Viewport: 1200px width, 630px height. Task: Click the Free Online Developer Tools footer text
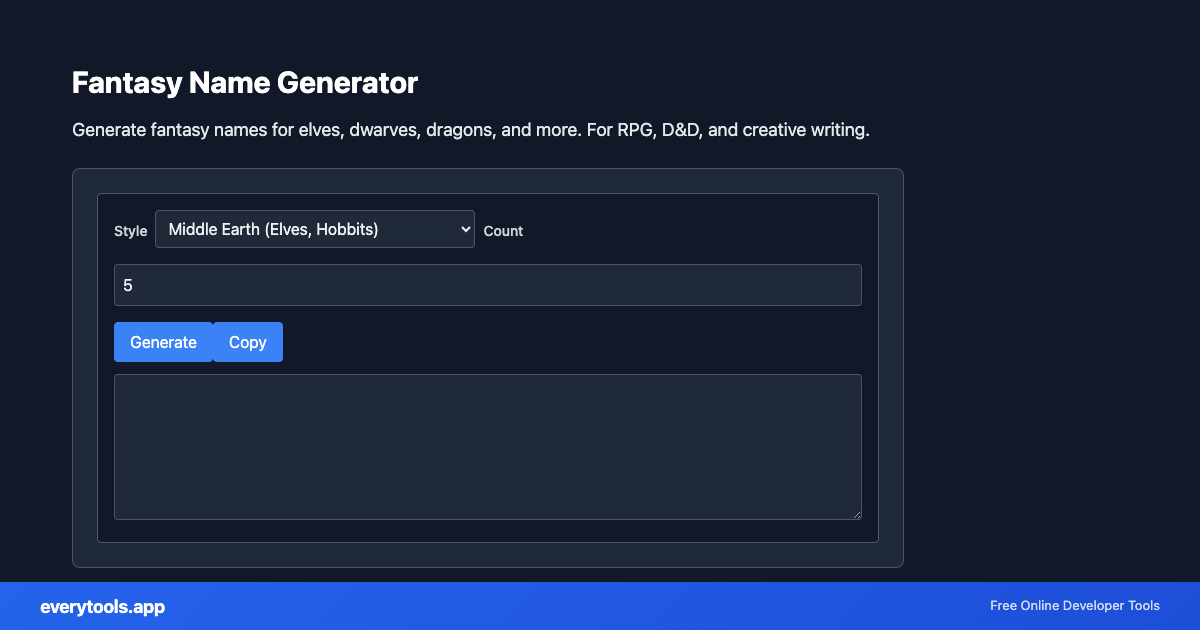[1074, 606]
